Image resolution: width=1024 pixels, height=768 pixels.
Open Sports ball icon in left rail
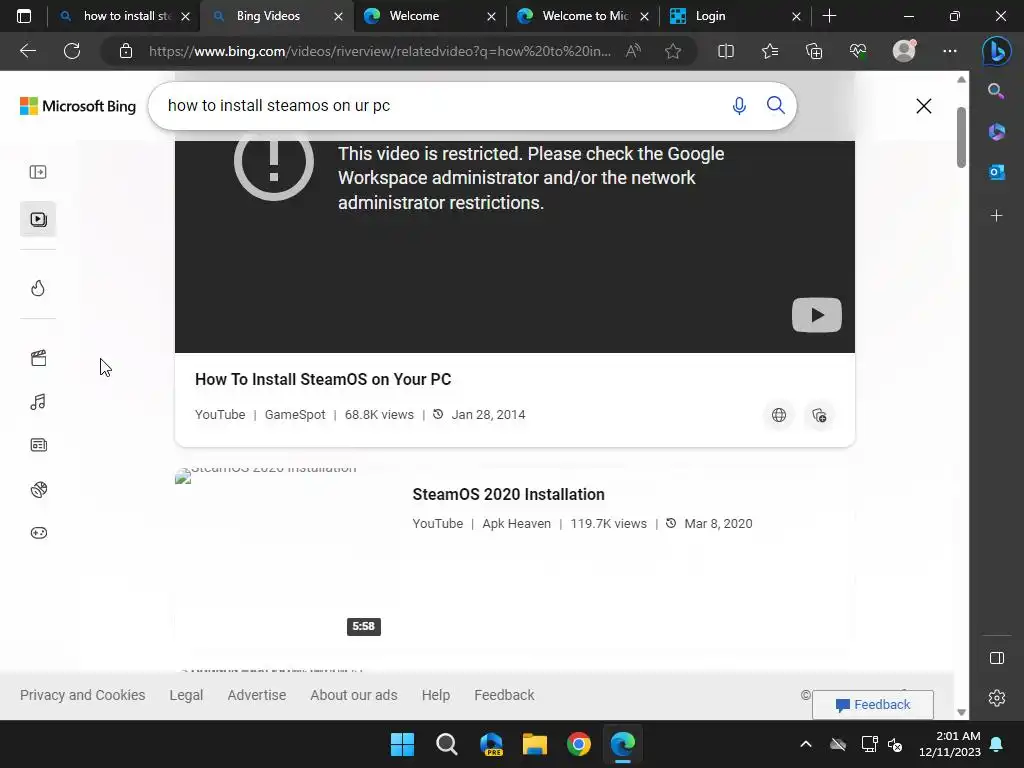click(39, 489)
